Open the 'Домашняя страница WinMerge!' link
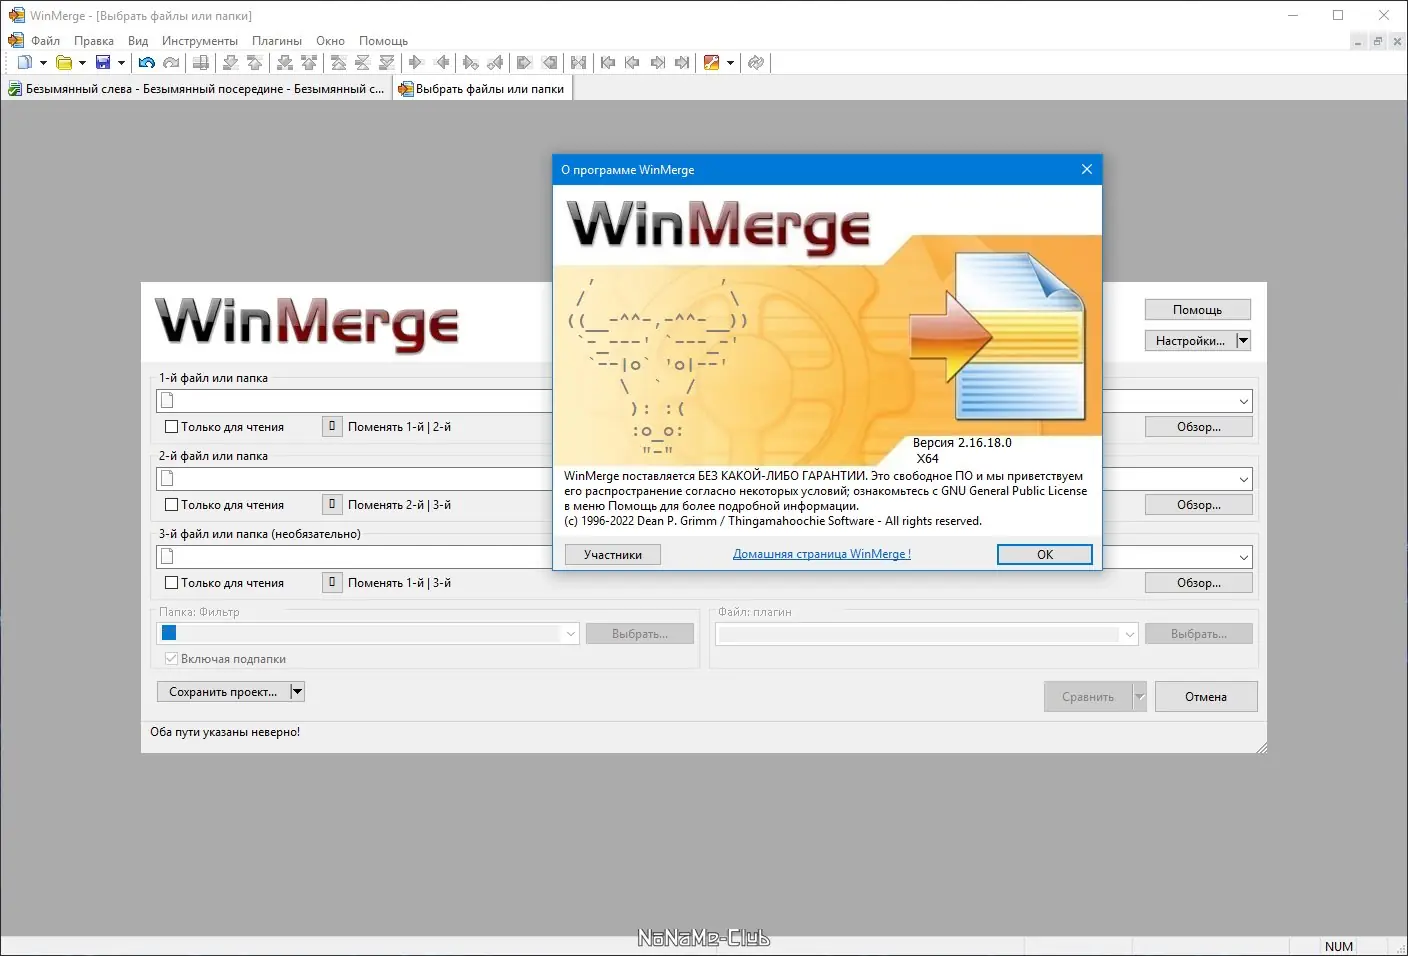The image size is (1408, 956). pyautogui.click(x=822, y=554)
